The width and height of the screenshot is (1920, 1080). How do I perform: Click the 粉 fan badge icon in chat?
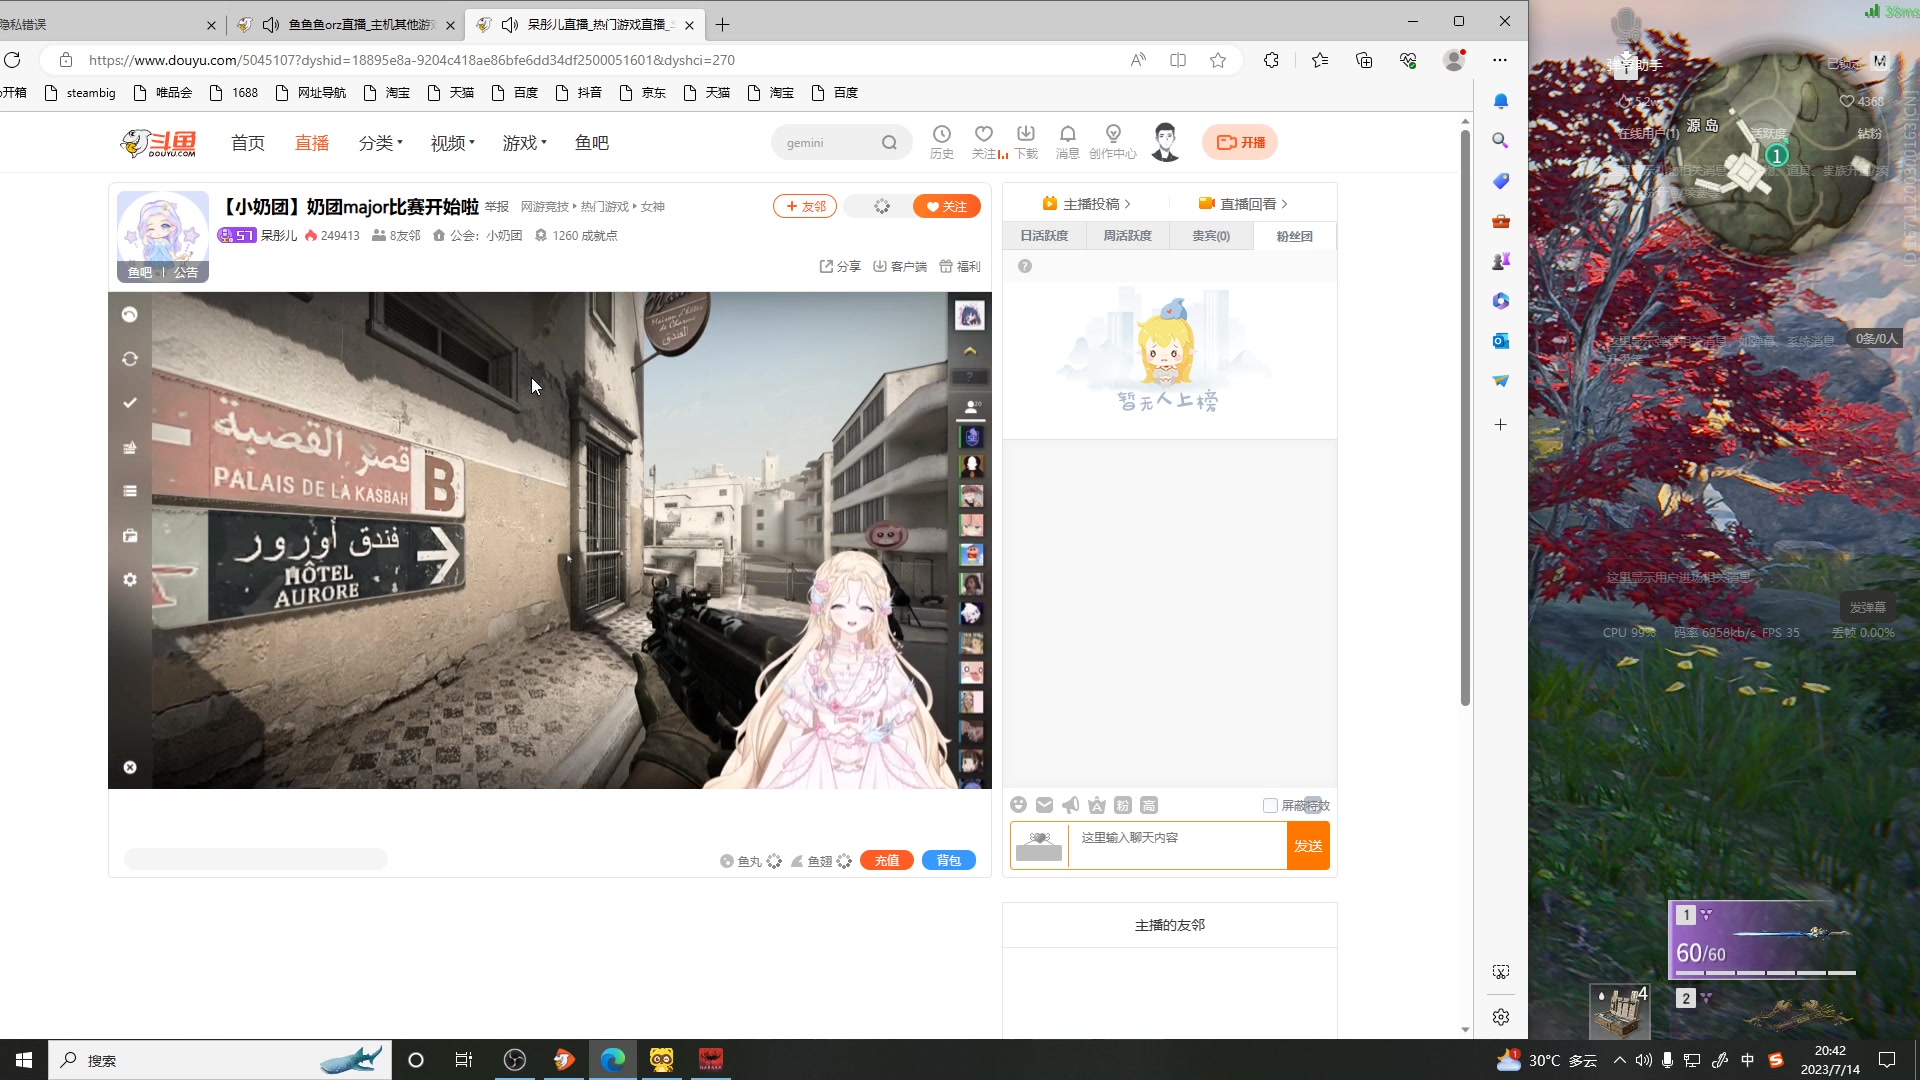pos(1123,805)
